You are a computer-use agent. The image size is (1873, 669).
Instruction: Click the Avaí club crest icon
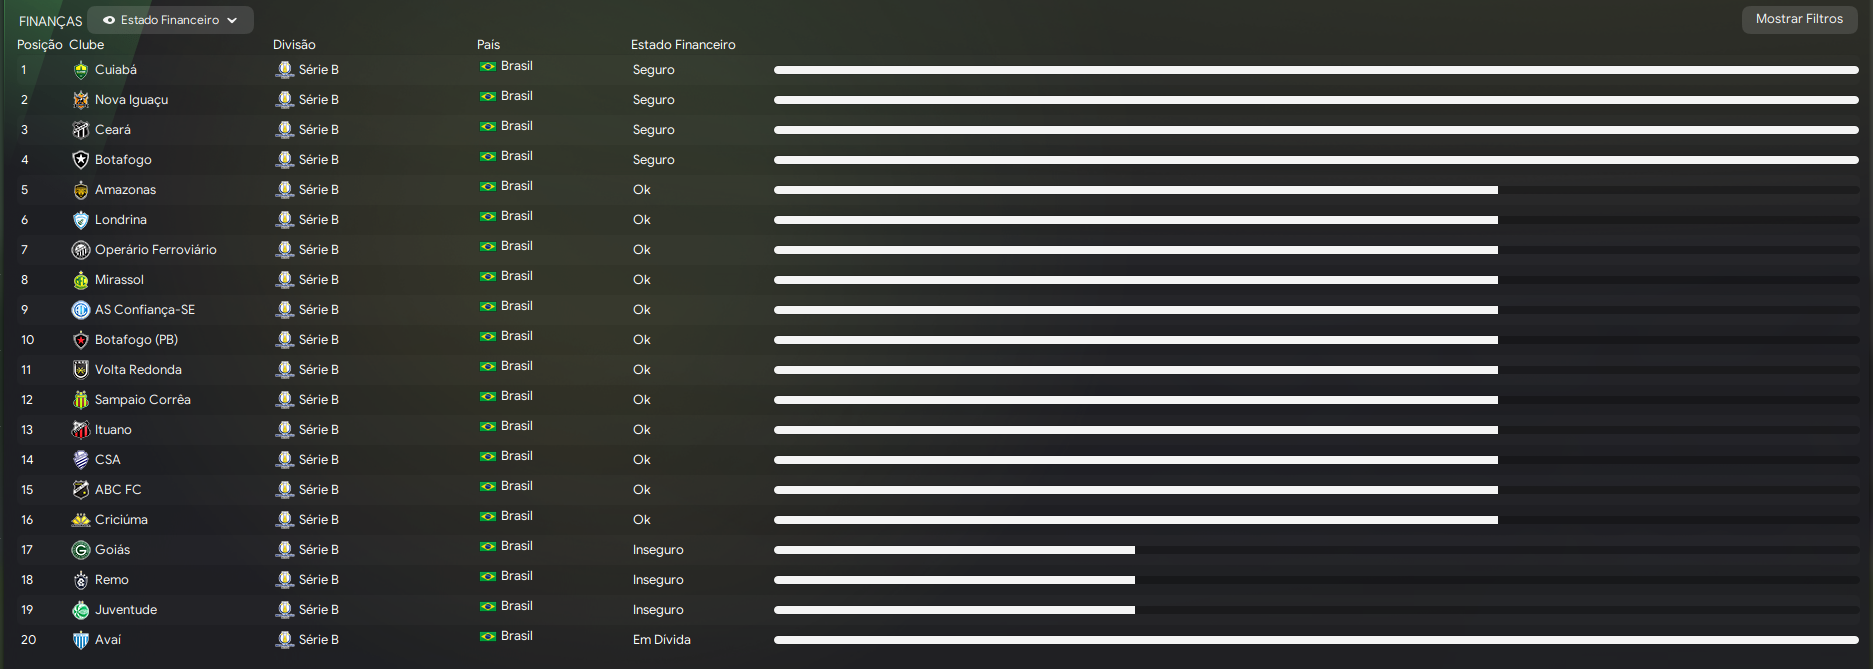81,640
